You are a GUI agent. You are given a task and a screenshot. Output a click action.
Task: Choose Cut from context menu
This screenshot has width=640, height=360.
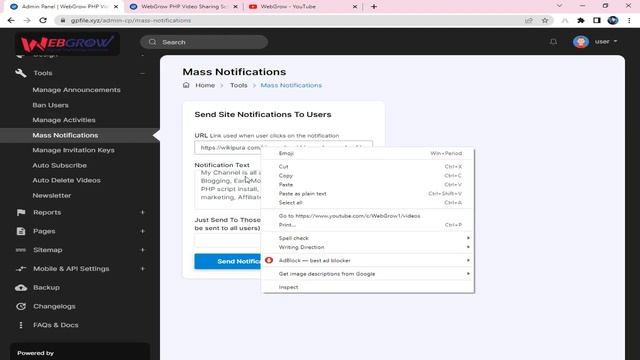click(x=367, y=167)
